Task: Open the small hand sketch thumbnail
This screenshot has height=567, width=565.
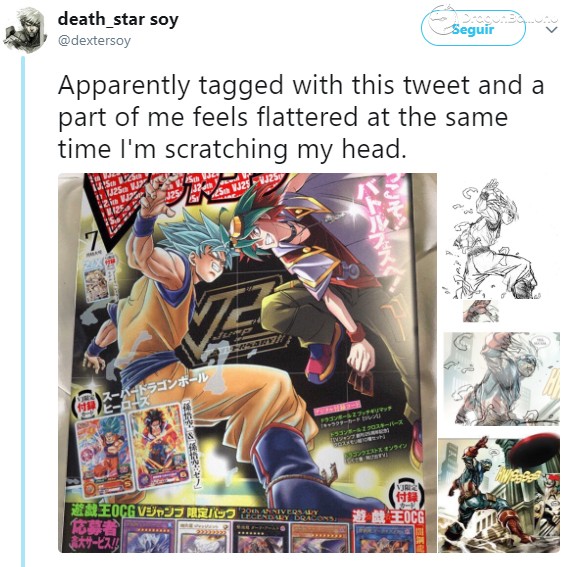Action: click(x=480, y=311)
